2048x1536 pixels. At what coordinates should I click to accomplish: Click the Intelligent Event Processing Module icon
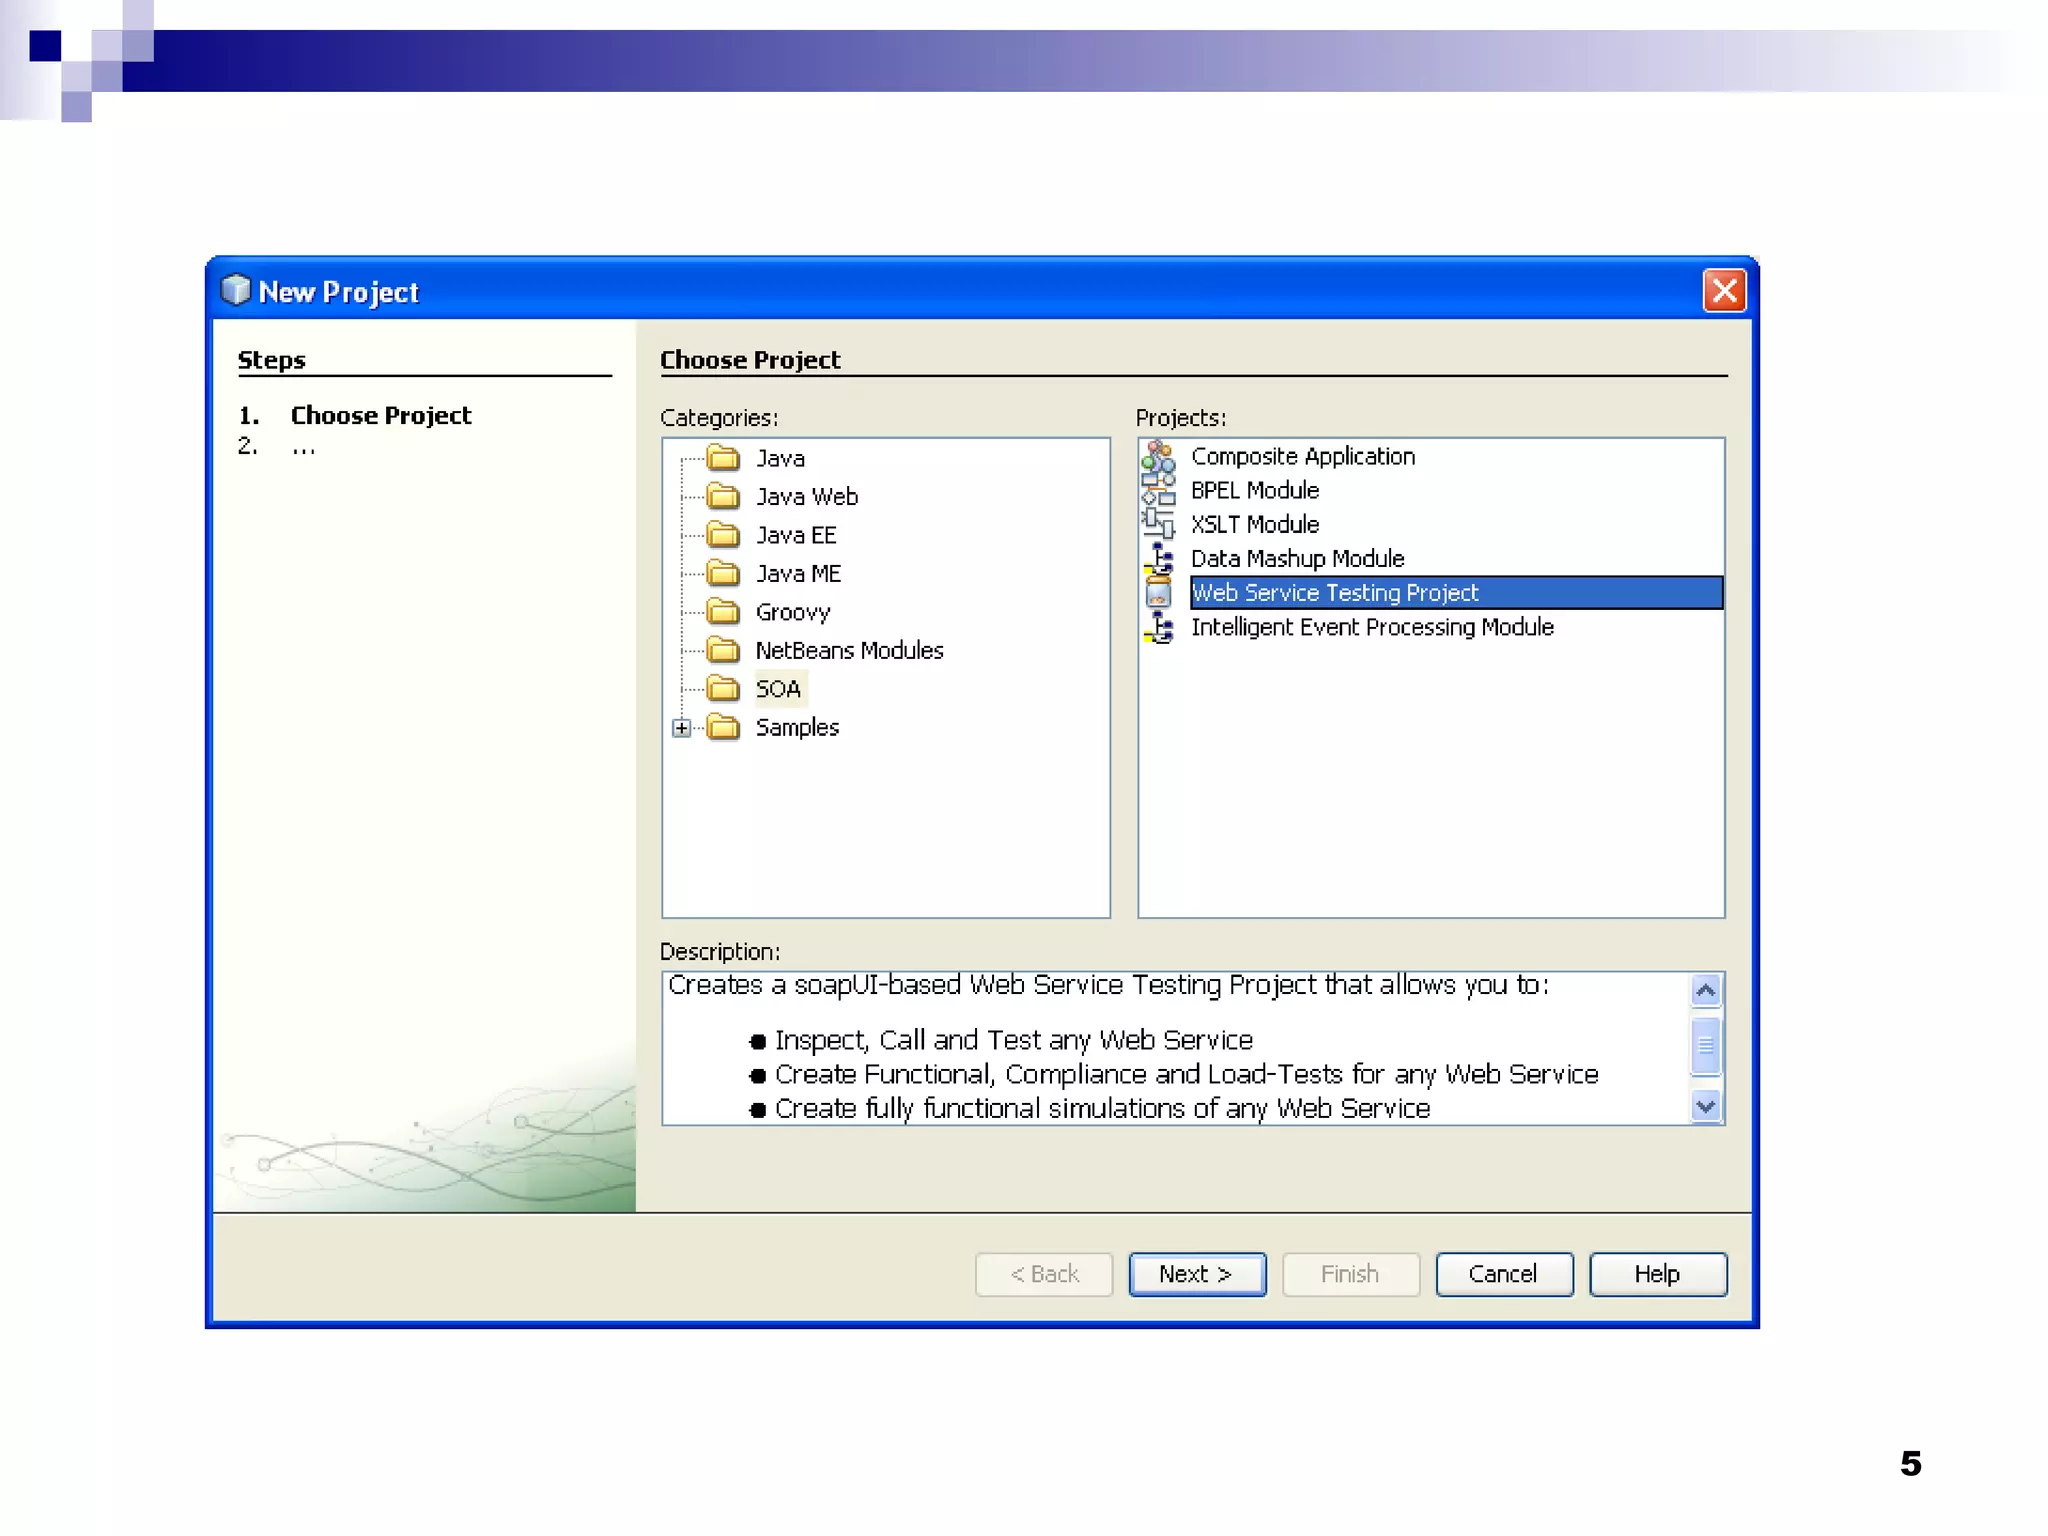[x=1158, y=627]
